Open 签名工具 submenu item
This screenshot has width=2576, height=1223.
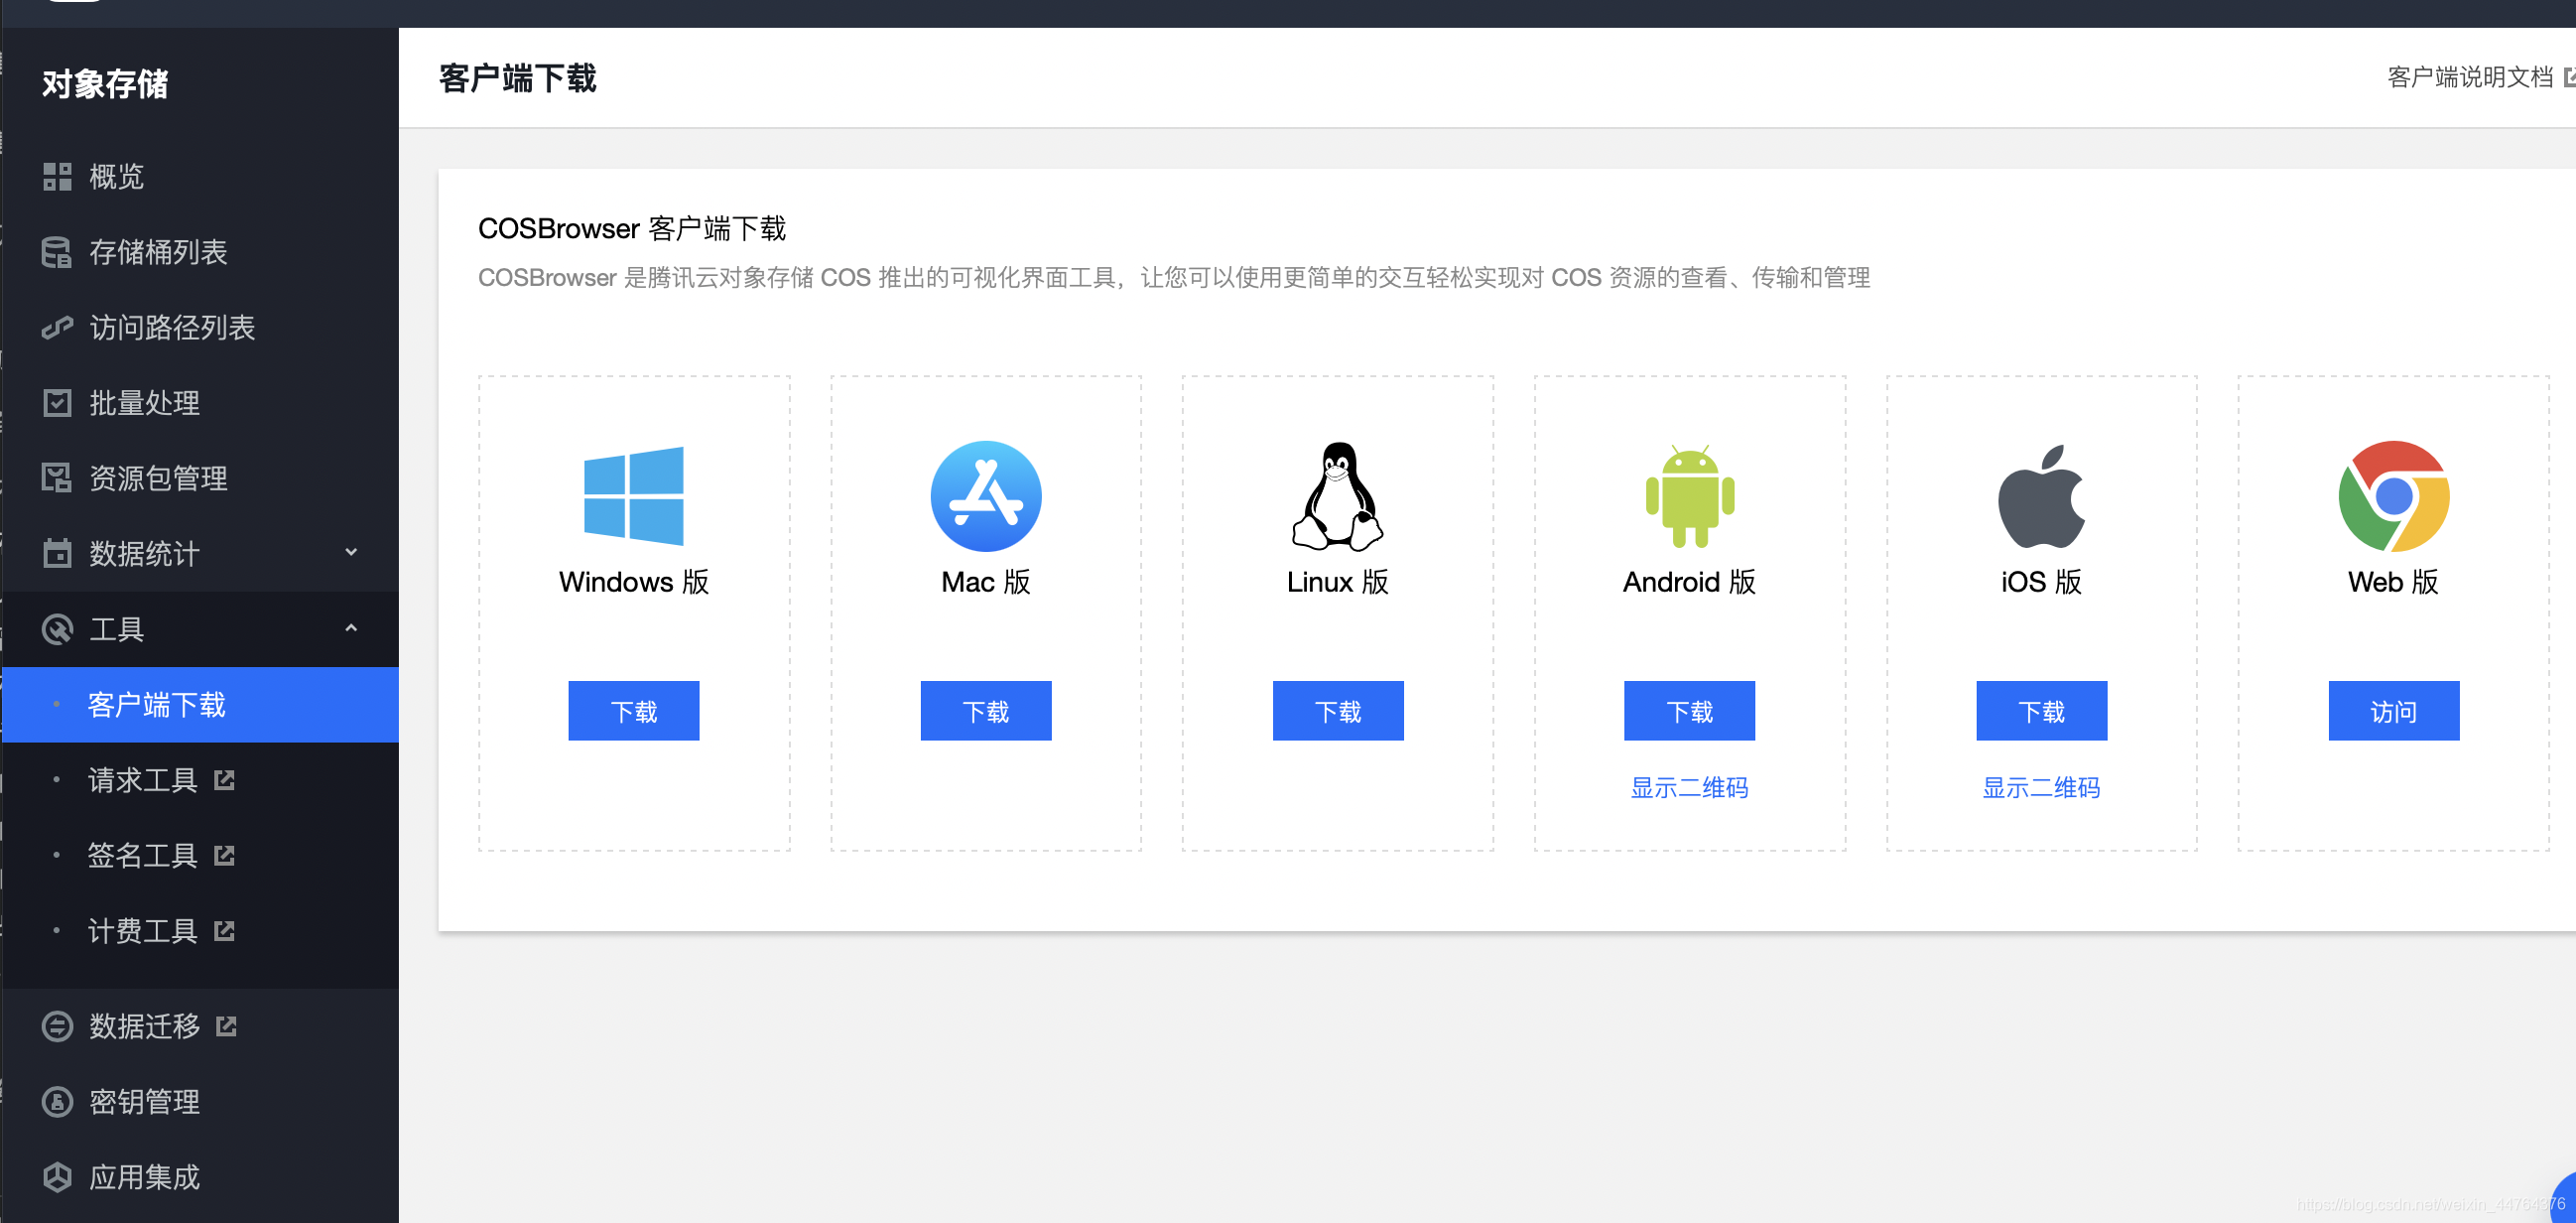coord(200,855)
